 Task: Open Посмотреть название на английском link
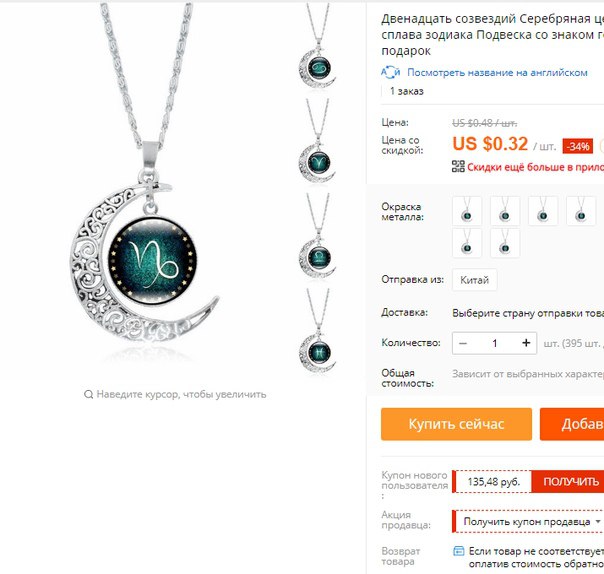tap(497, 73)
